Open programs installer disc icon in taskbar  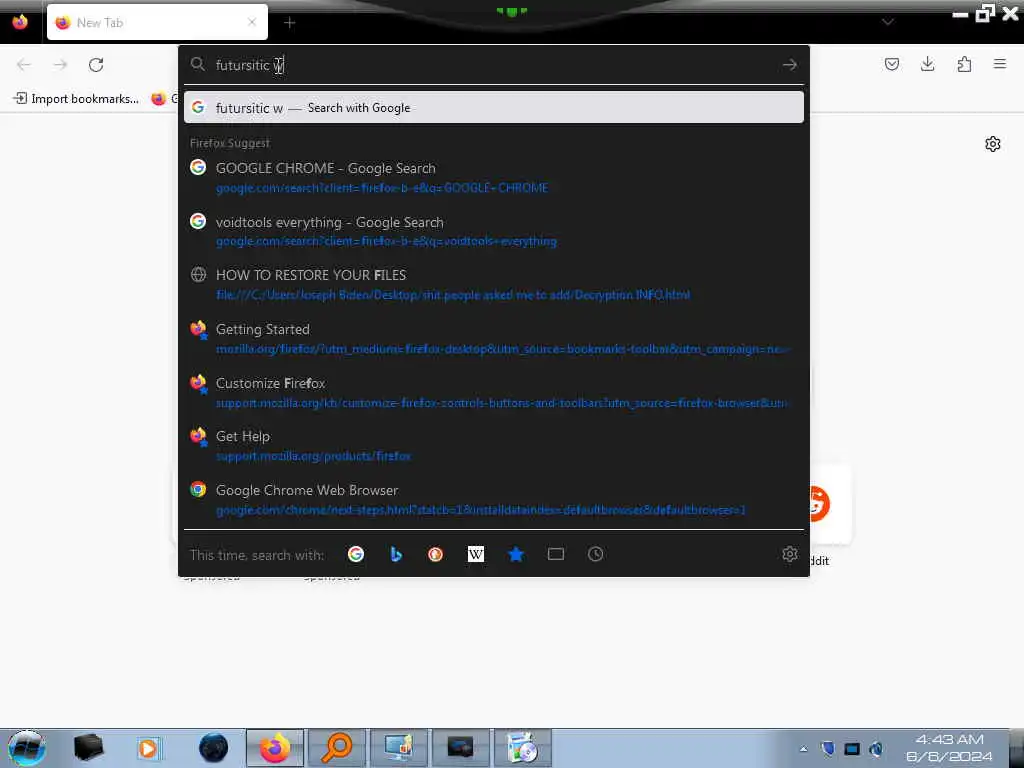click(x=522, y=748)
